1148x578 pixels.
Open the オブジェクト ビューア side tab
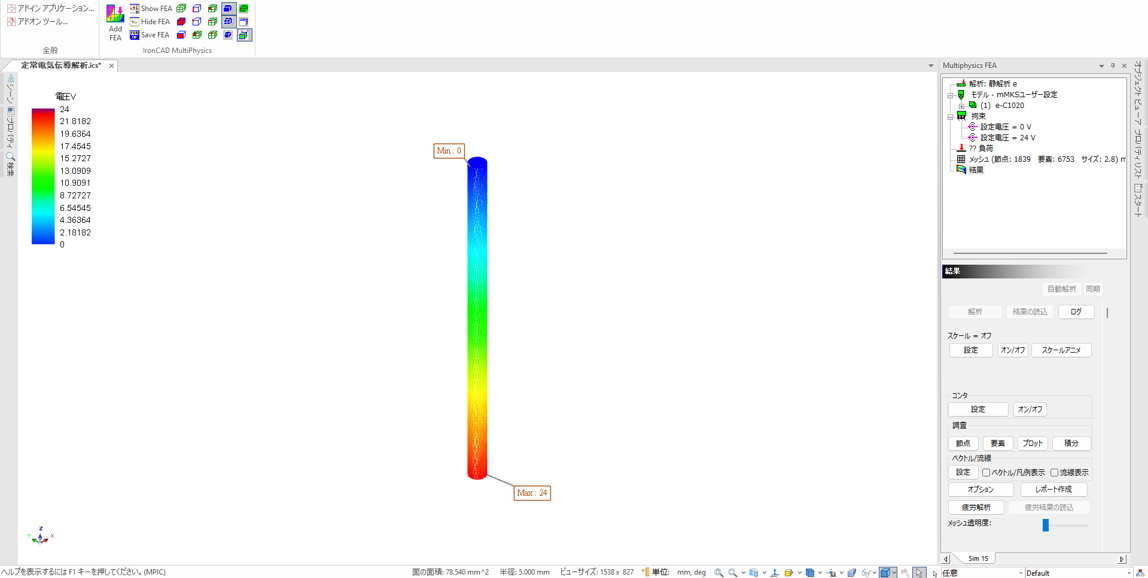point(1138,94)
